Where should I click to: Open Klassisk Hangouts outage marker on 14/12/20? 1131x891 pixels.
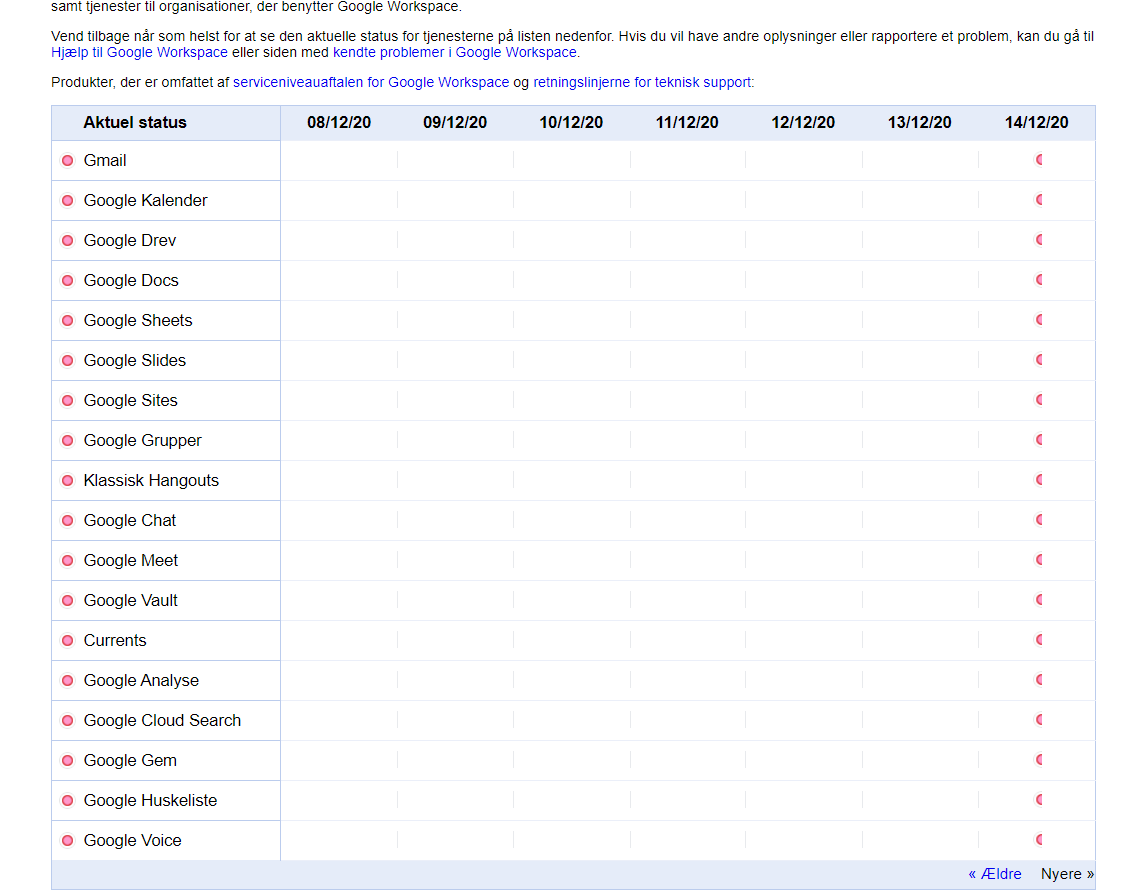tap(1039, 480)
